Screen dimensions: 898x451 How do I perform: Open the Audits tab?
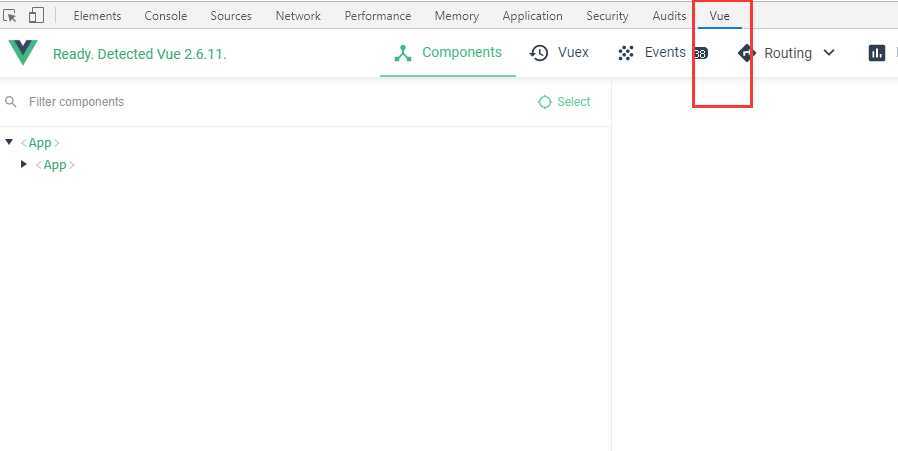[x=669, y=16]
